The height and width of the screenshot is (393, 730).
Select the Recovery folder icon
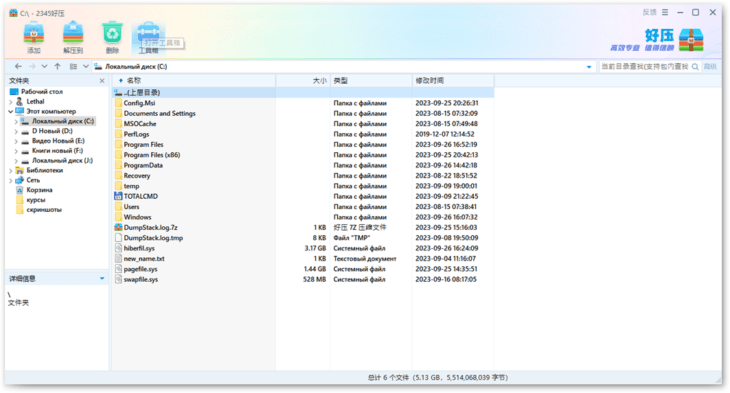coord(119,176)
